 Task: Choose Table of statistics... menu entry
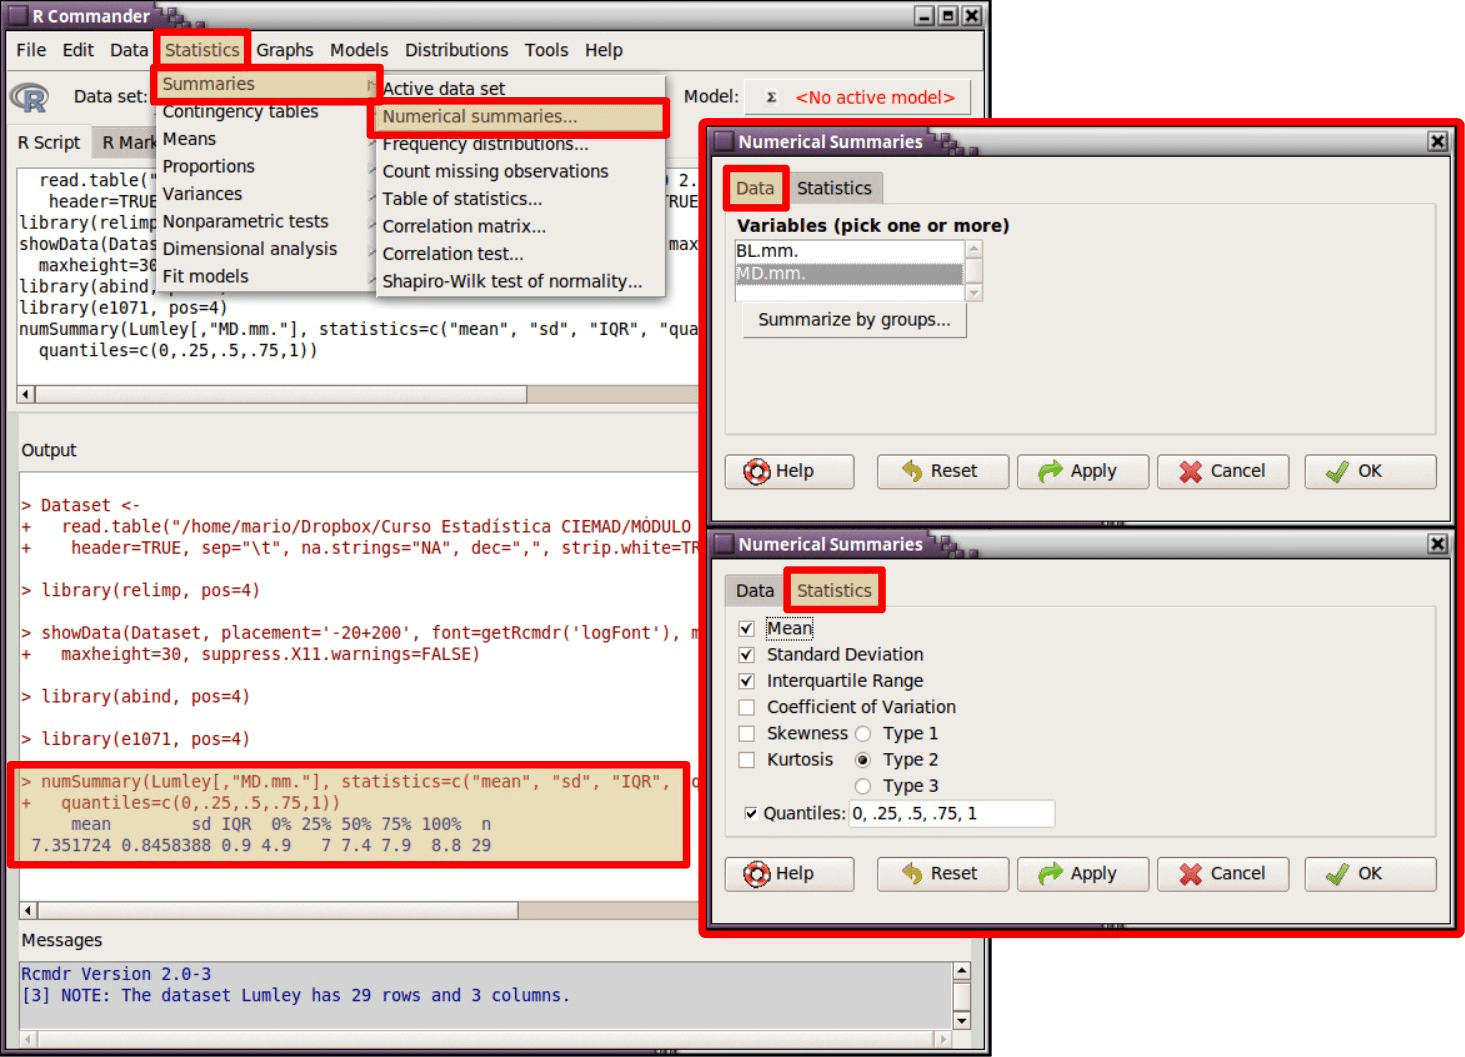tap(520, 199)
